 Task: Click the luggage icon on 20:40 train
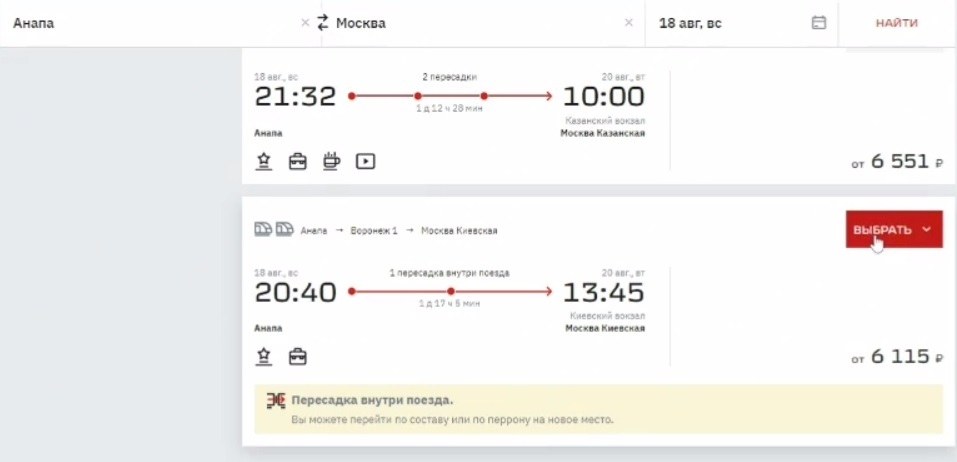(x=298, y=356)
